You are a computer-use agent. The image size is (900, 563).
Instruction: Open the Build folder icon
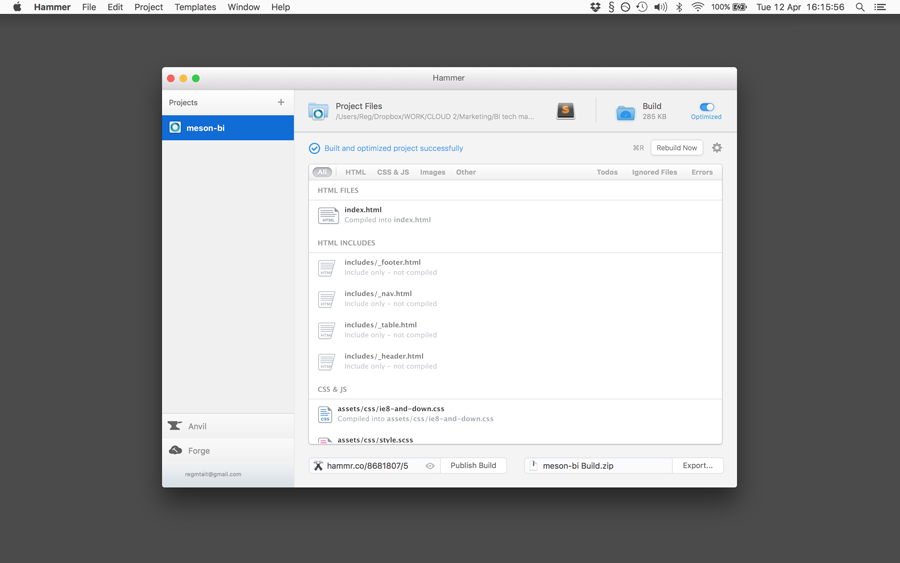click(625, 112)
